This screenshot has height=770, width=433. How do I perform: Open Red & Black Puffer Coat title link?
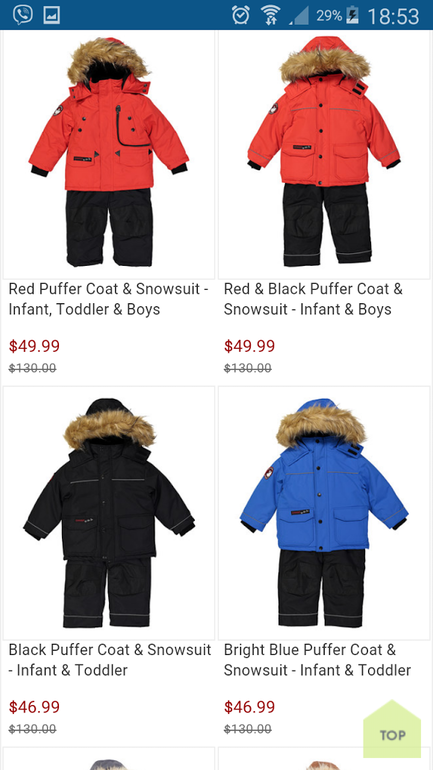(x=313, y=299)
